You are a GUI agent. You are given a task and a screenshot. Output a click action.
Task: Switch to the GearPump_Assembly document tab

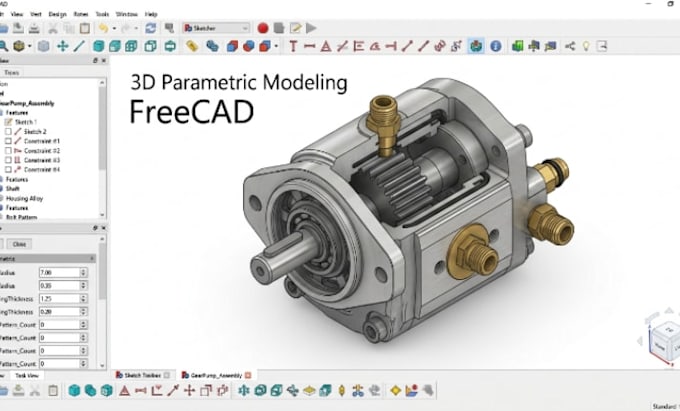coord(216,375)
